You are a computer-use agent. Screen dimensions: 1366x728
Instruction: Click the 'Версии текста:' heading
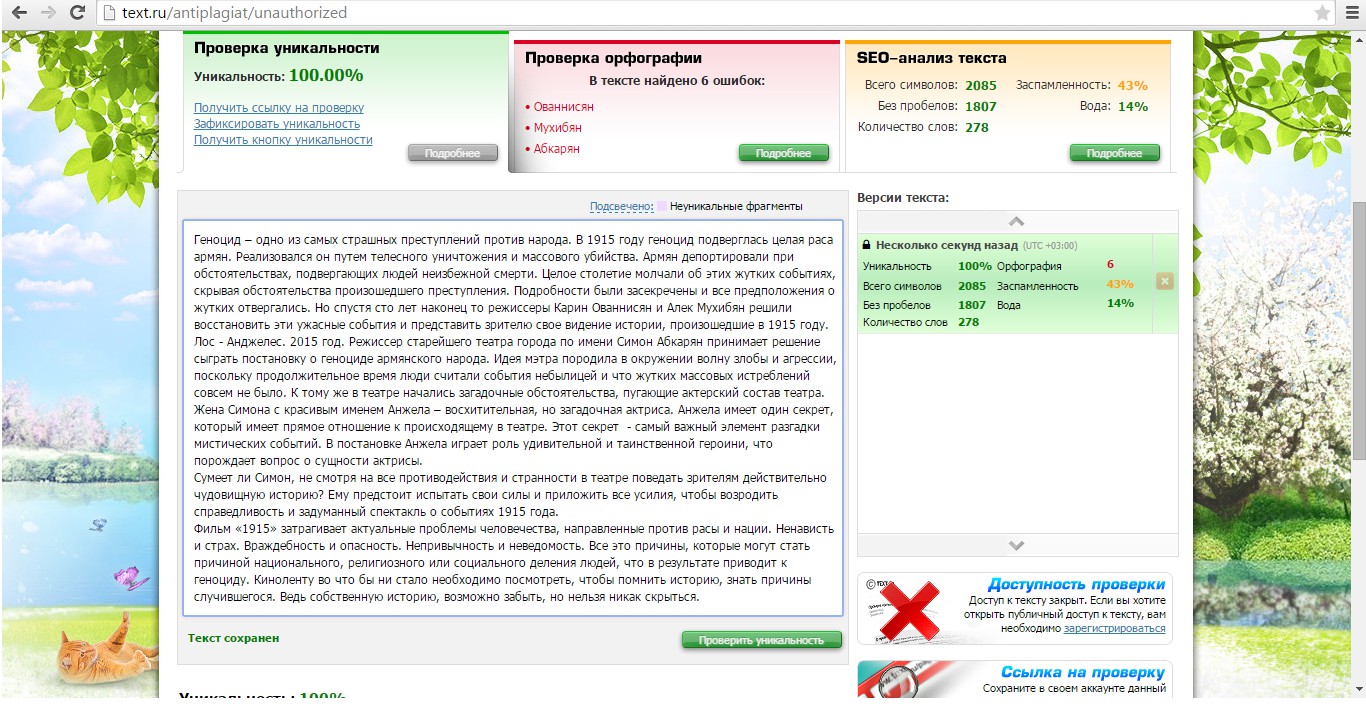coord(903,198)
